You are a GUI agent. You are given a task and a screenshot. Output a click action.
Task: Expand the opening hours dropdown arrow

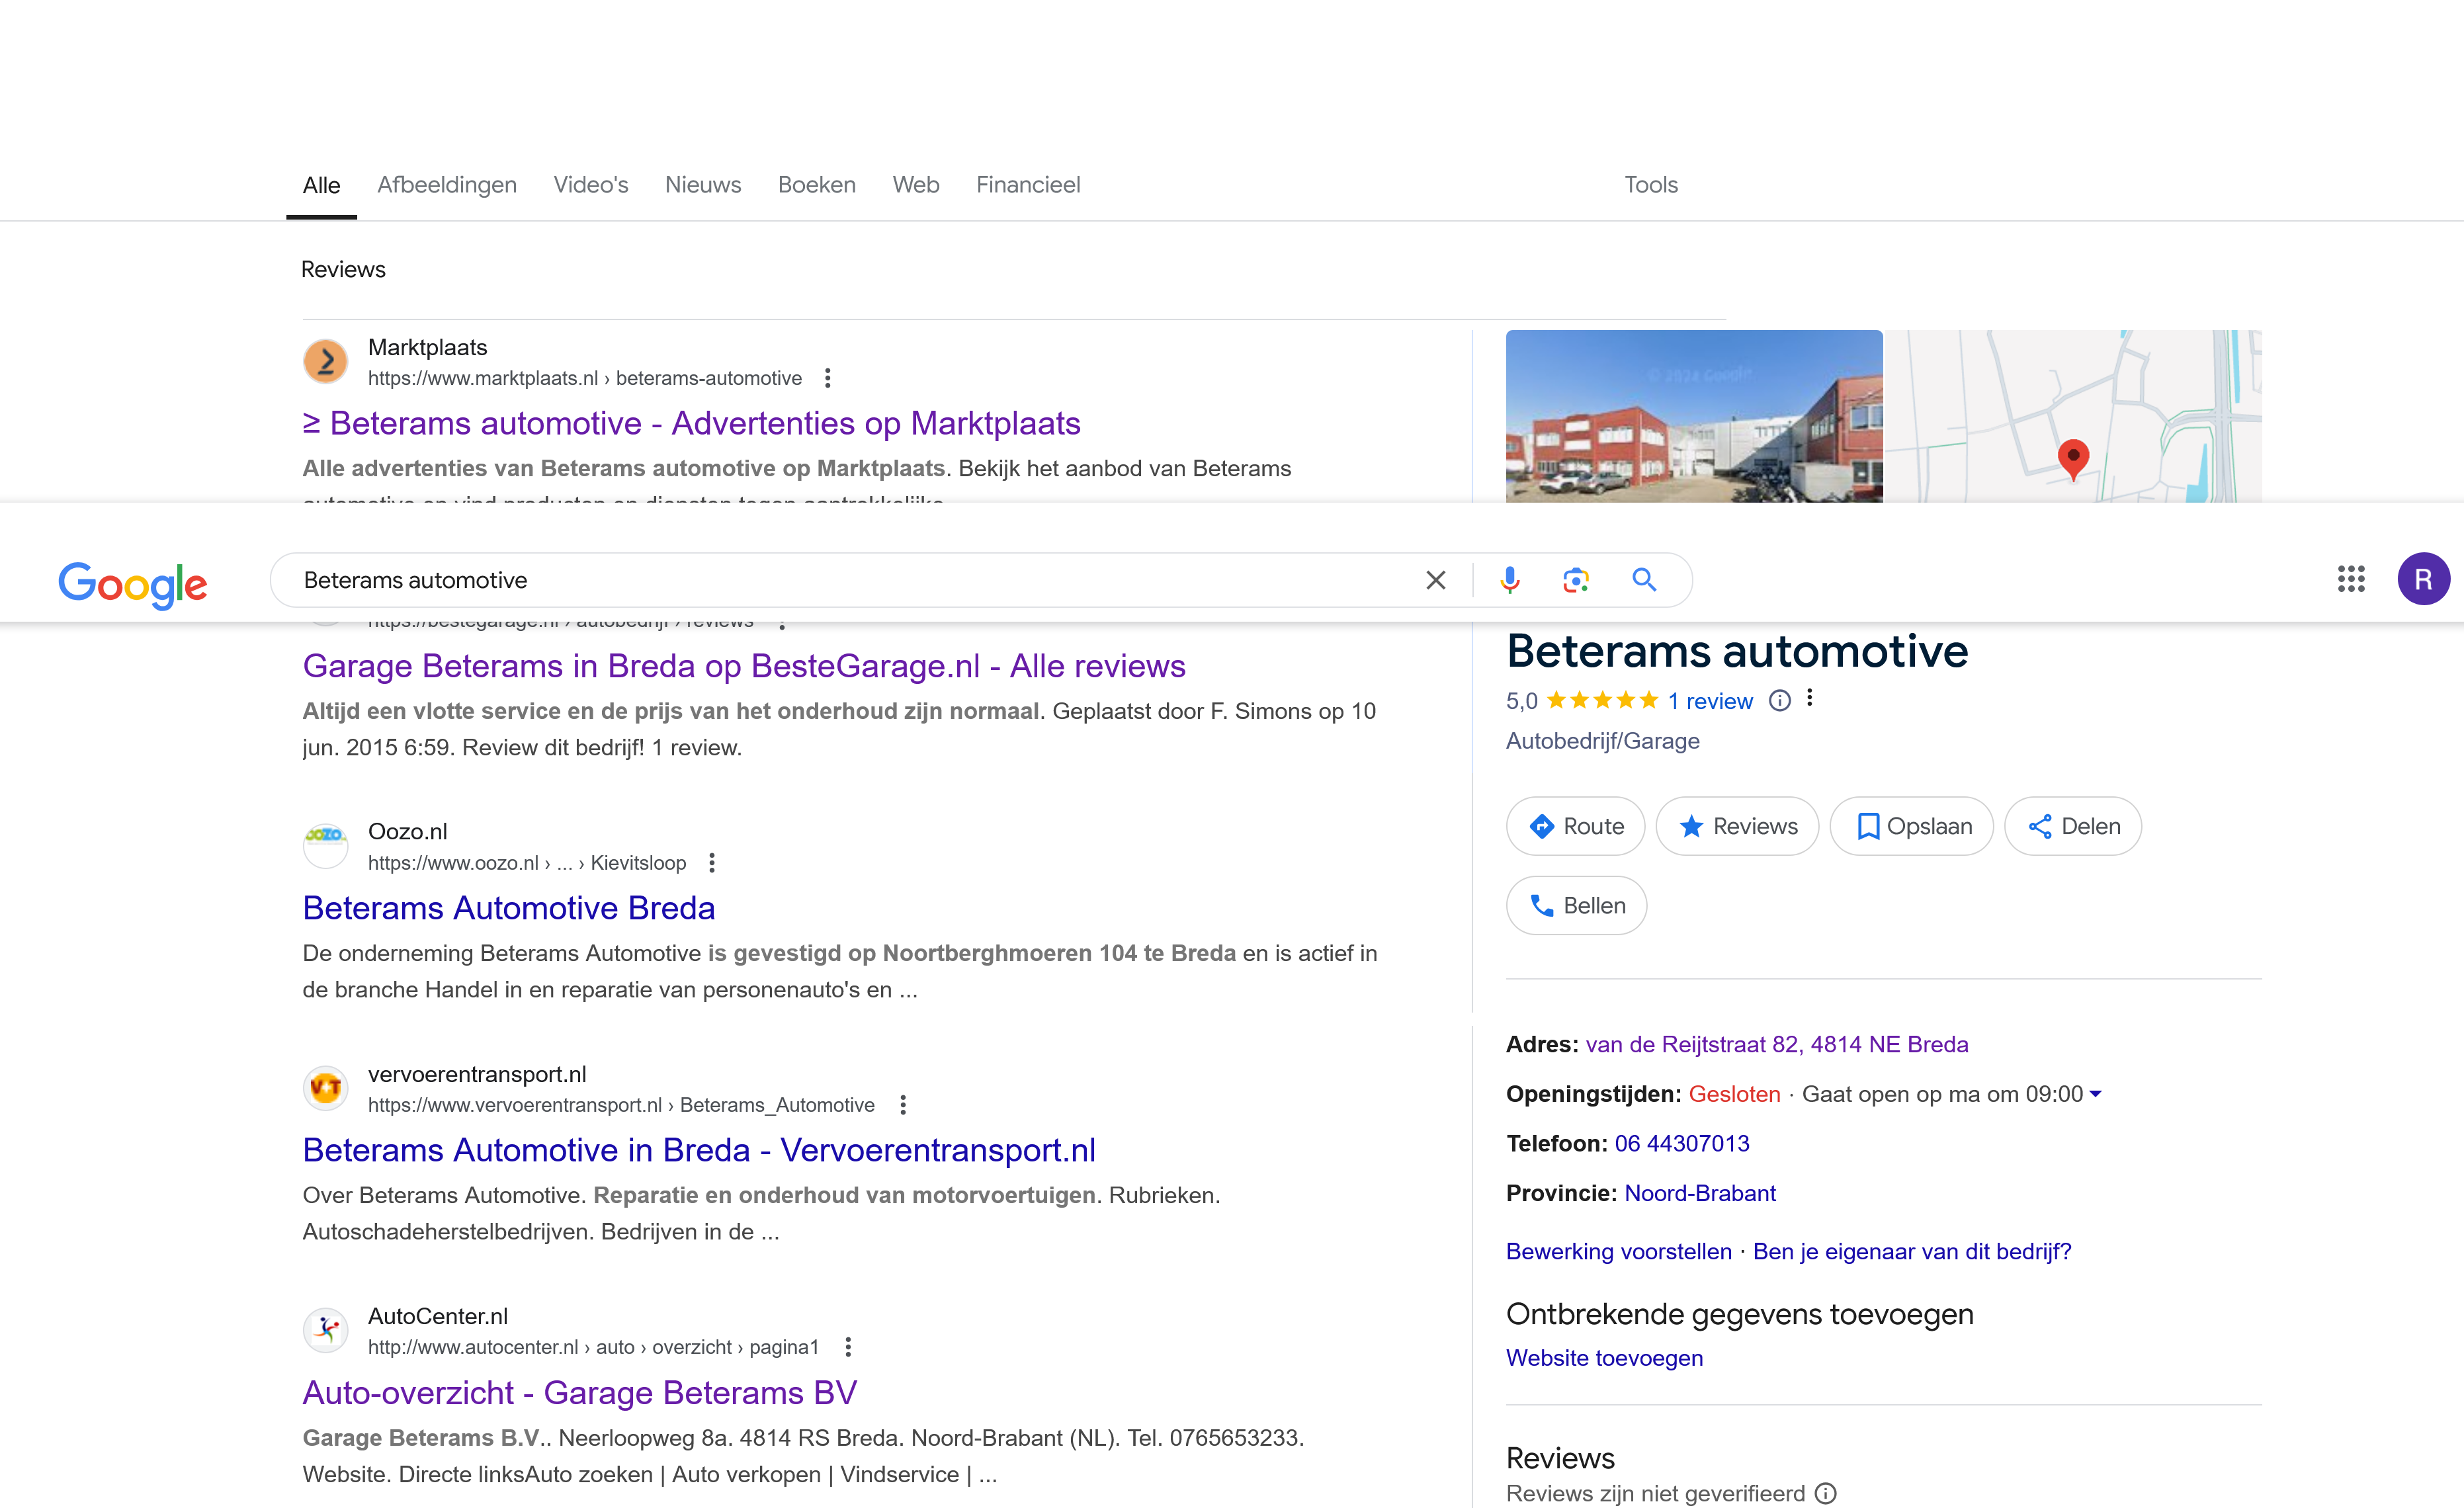click(x=2096, y=1094)
